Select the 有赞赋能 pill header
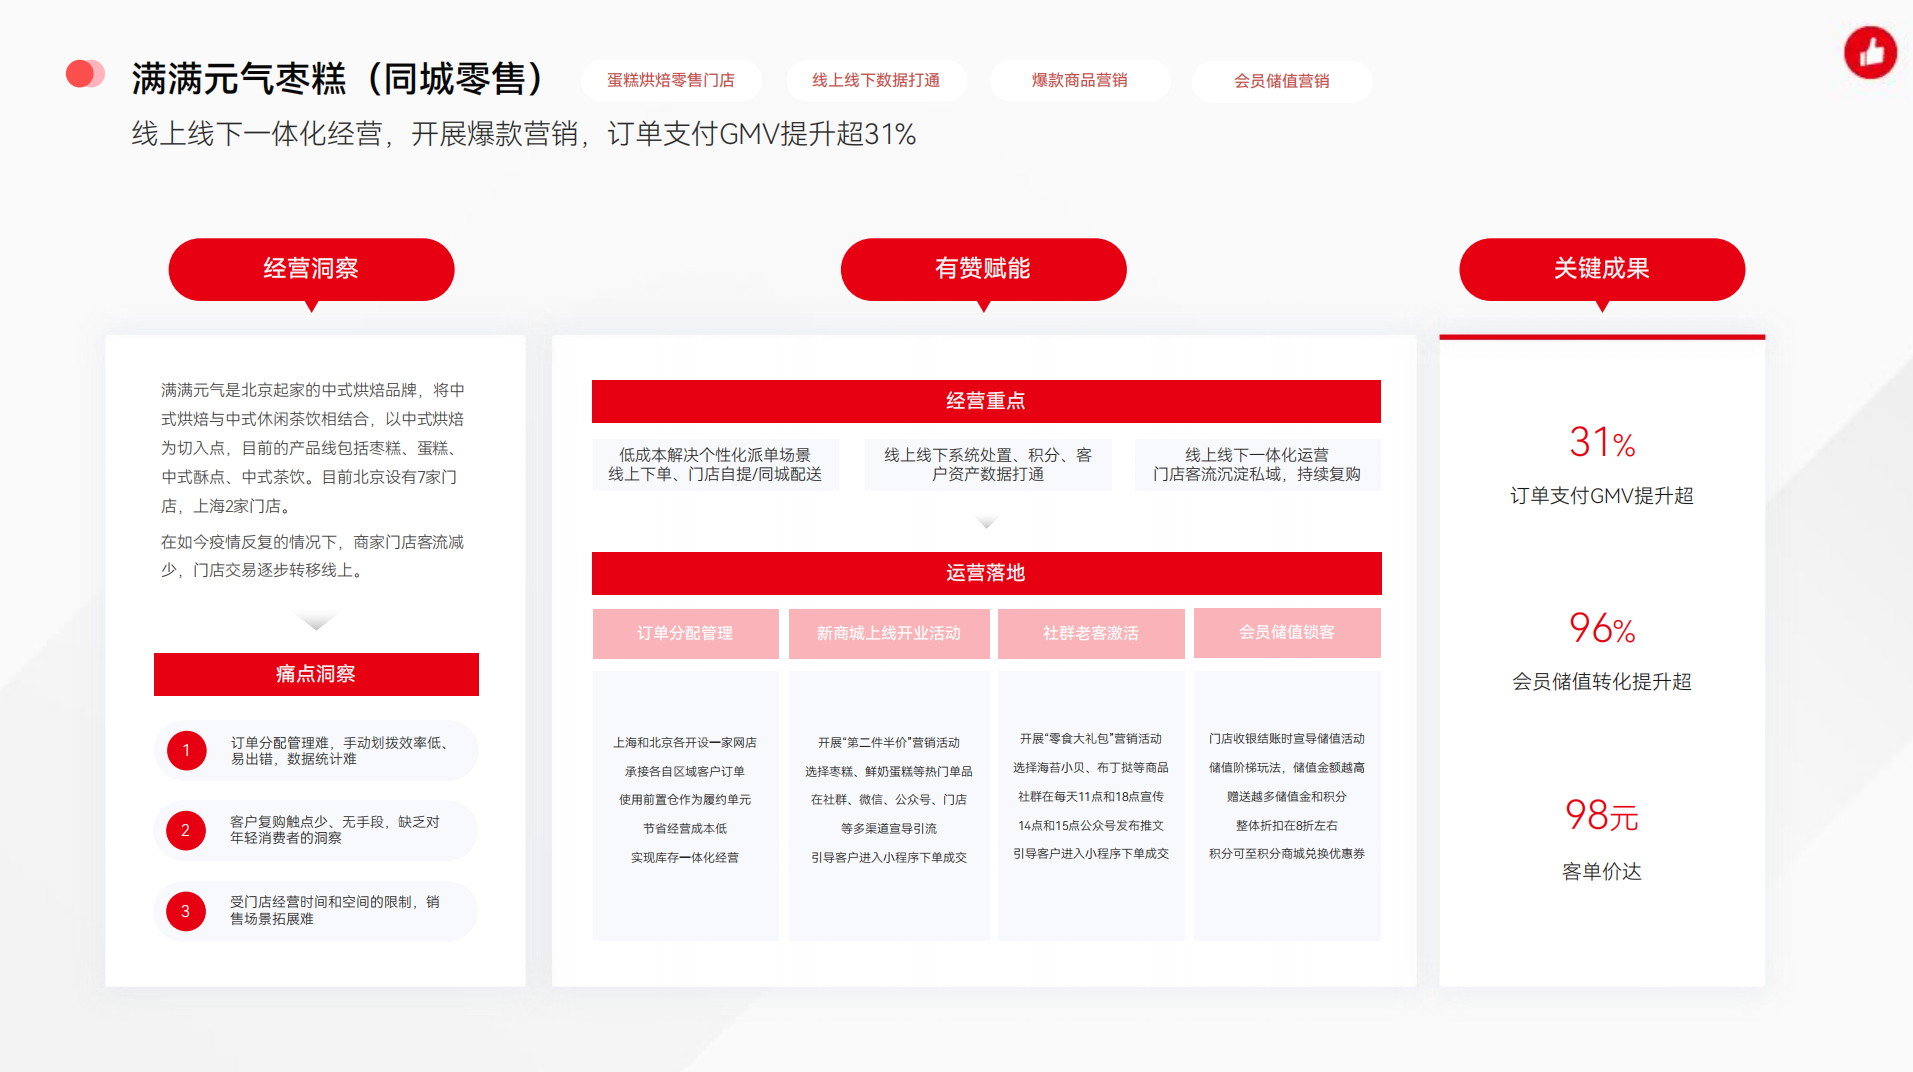This screenshot has height=1072, width=1913. pos(983,269)
